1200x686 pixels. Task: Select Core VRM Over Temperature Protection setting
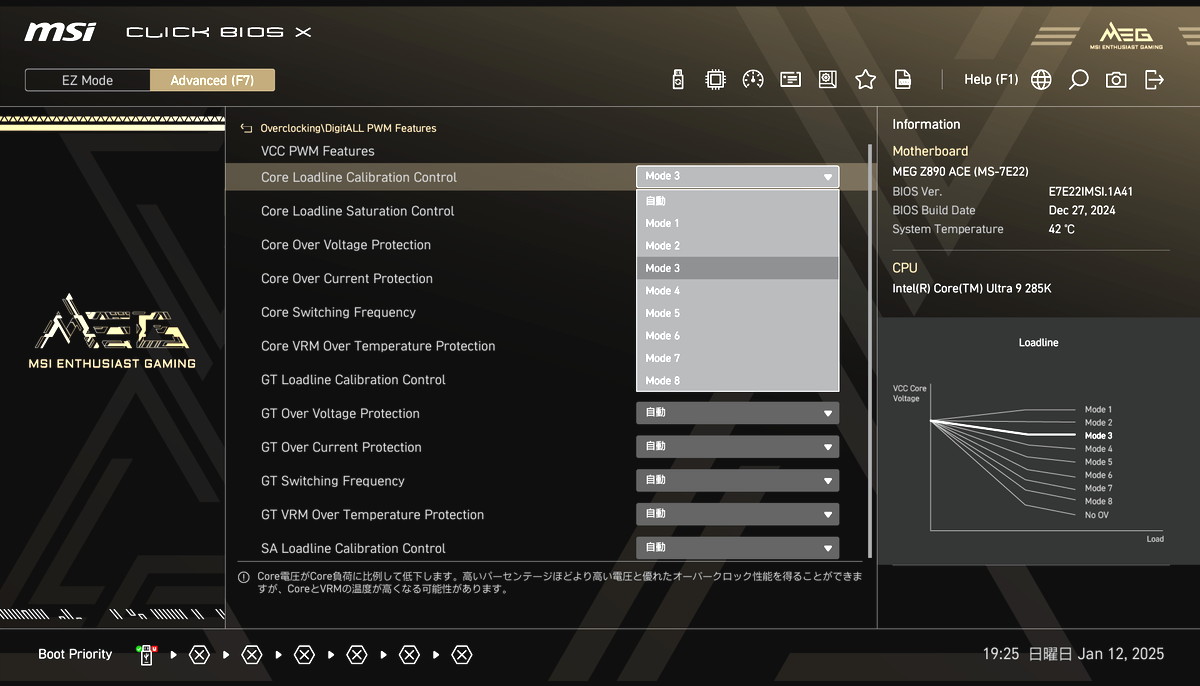pos(378,346)
